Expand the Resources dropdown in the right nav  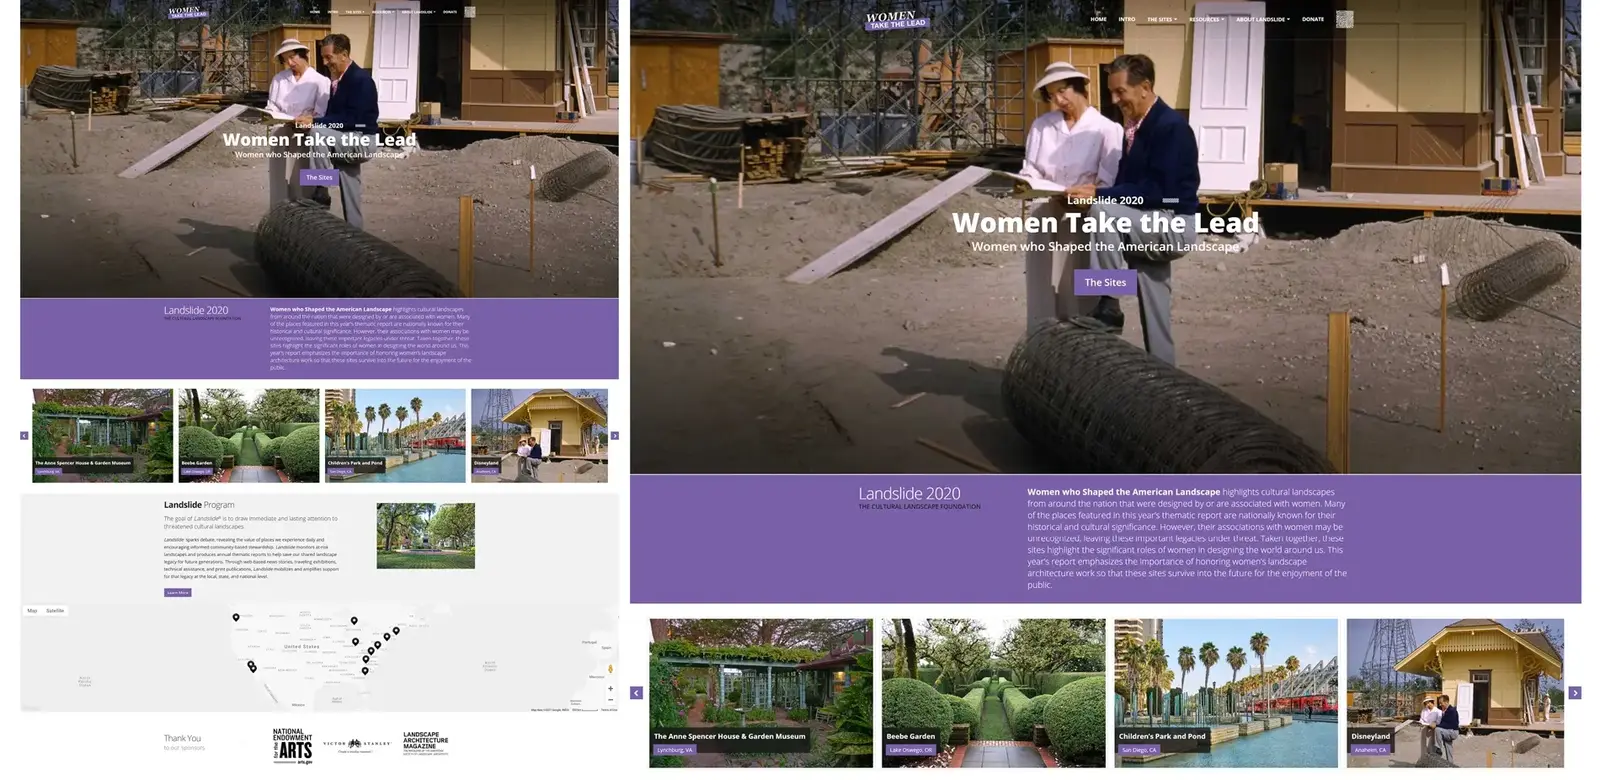coord(1206,19)
